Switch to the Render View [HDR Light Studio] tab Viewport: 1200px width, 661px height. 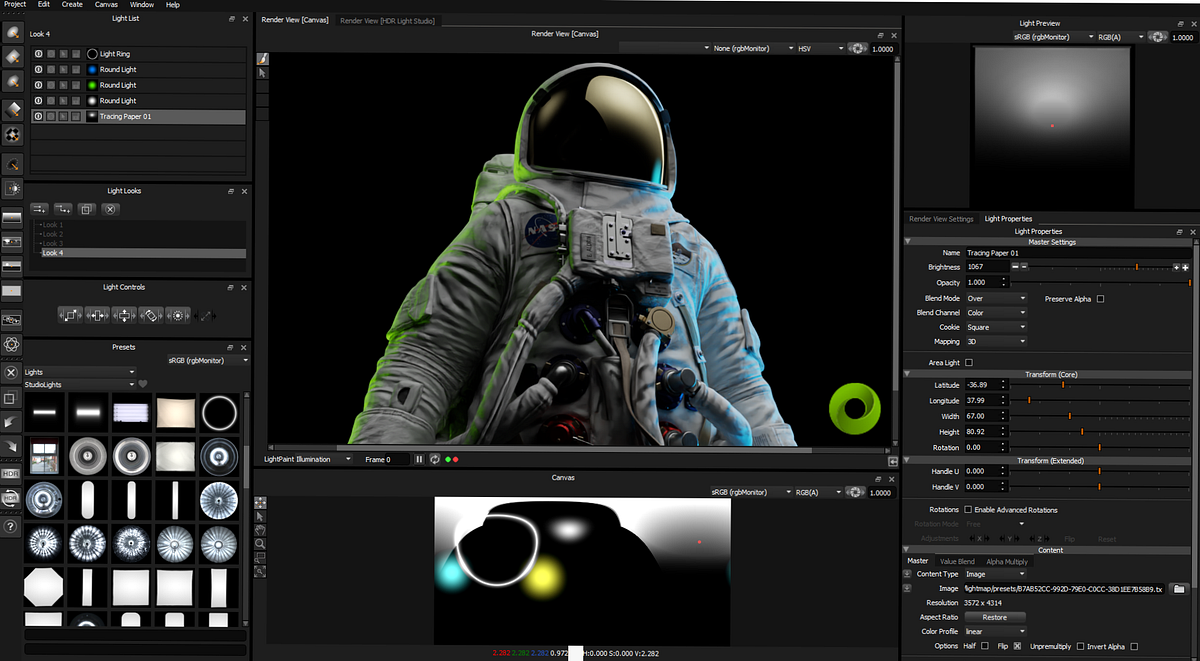coord(388,19)
